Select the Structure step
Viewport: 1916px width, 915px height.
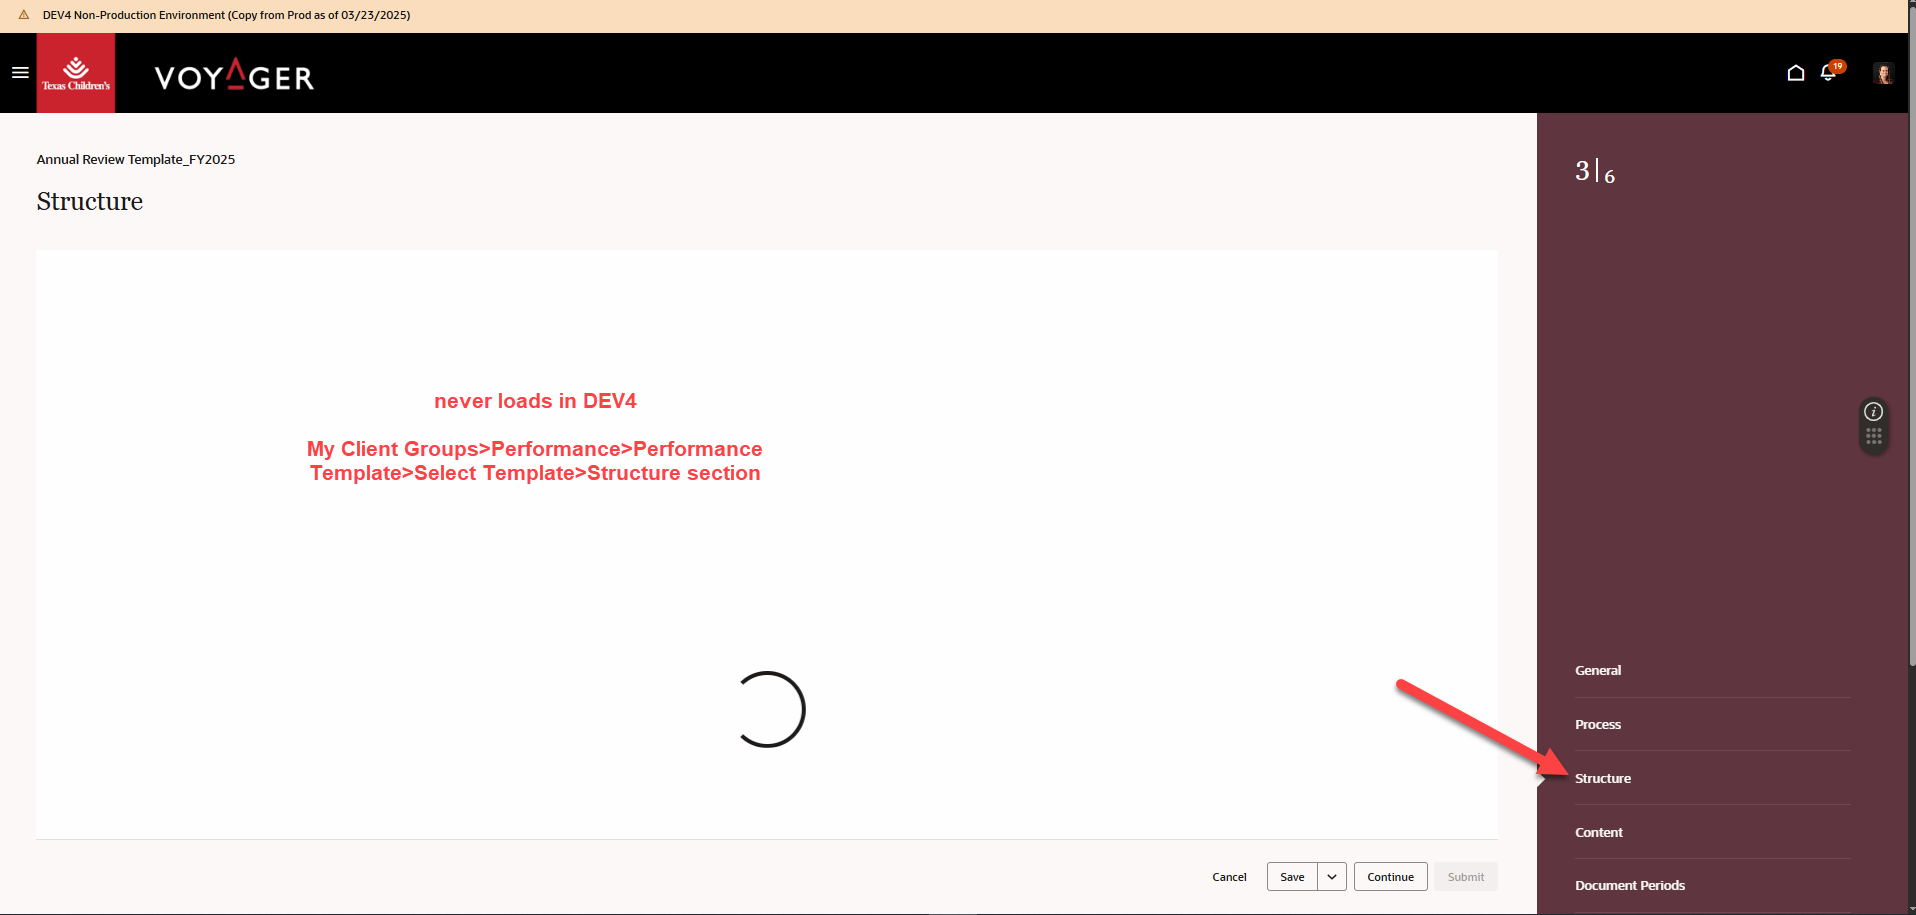(1603, 778)
